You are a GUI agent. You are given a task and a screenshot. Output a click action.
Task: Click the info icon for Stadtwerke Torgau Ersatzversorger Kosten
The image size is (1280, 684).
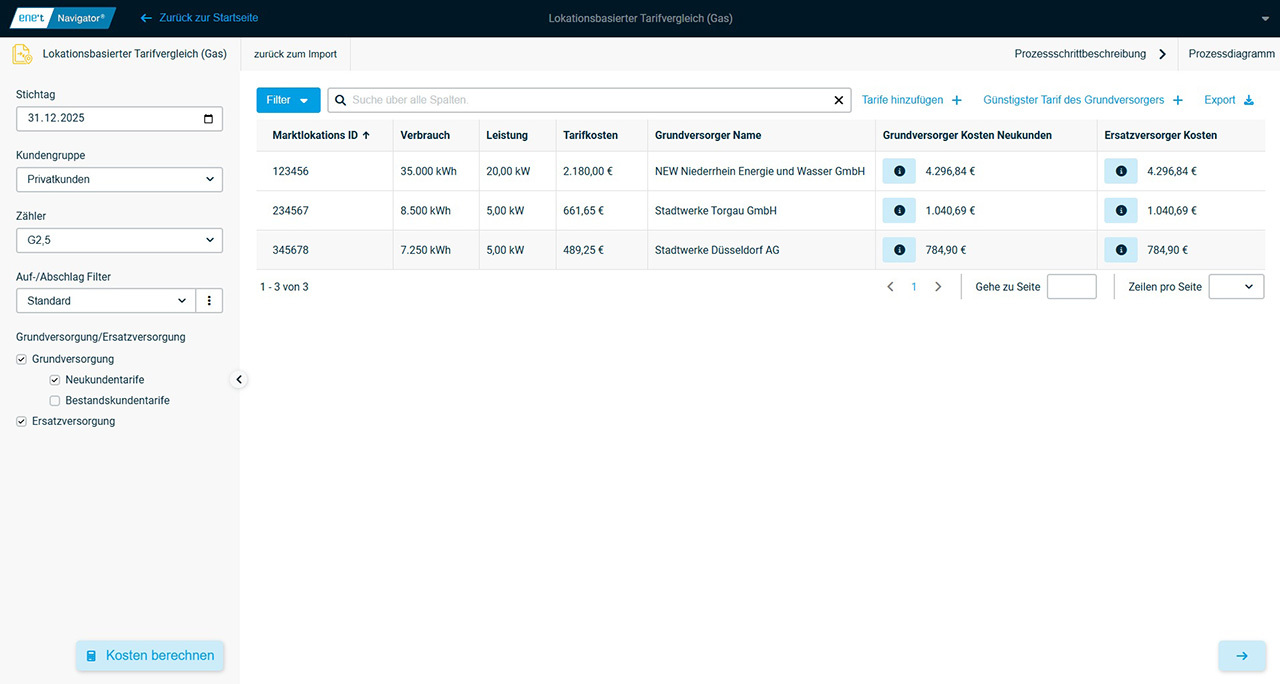(1120, 211)
